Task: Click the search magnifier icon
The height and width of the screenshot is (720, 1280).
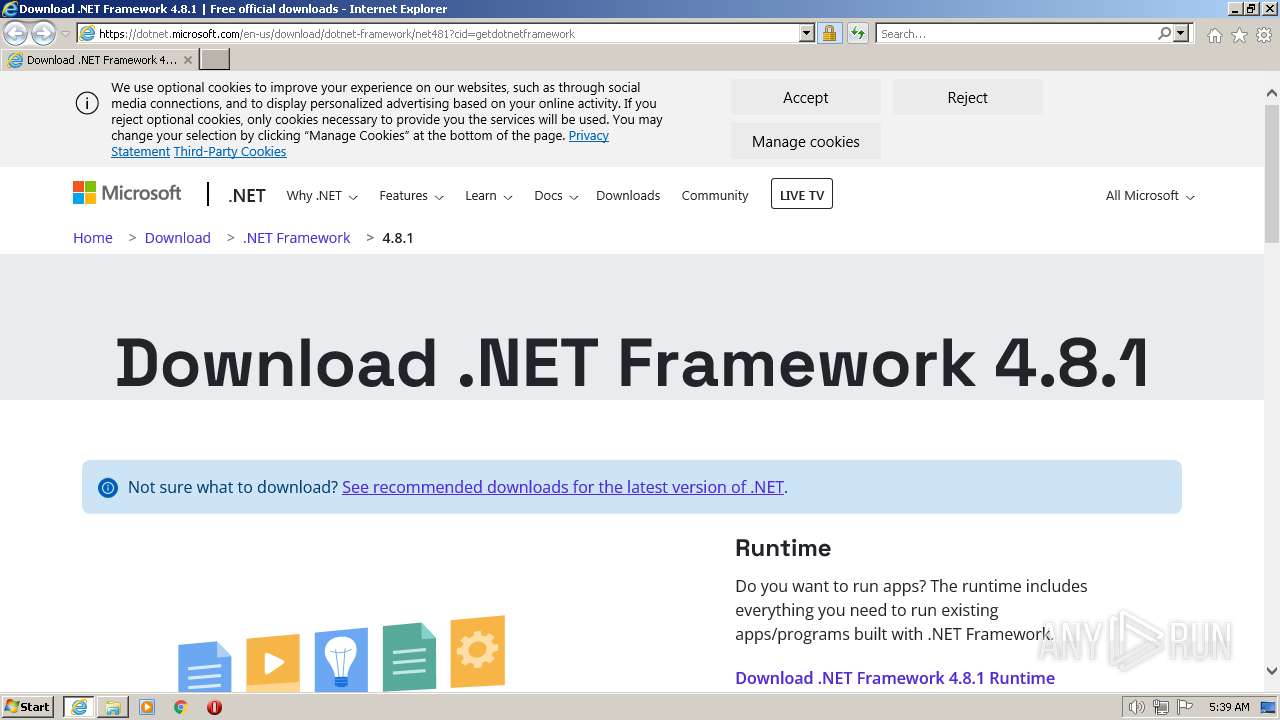Action: [1164, 34]
